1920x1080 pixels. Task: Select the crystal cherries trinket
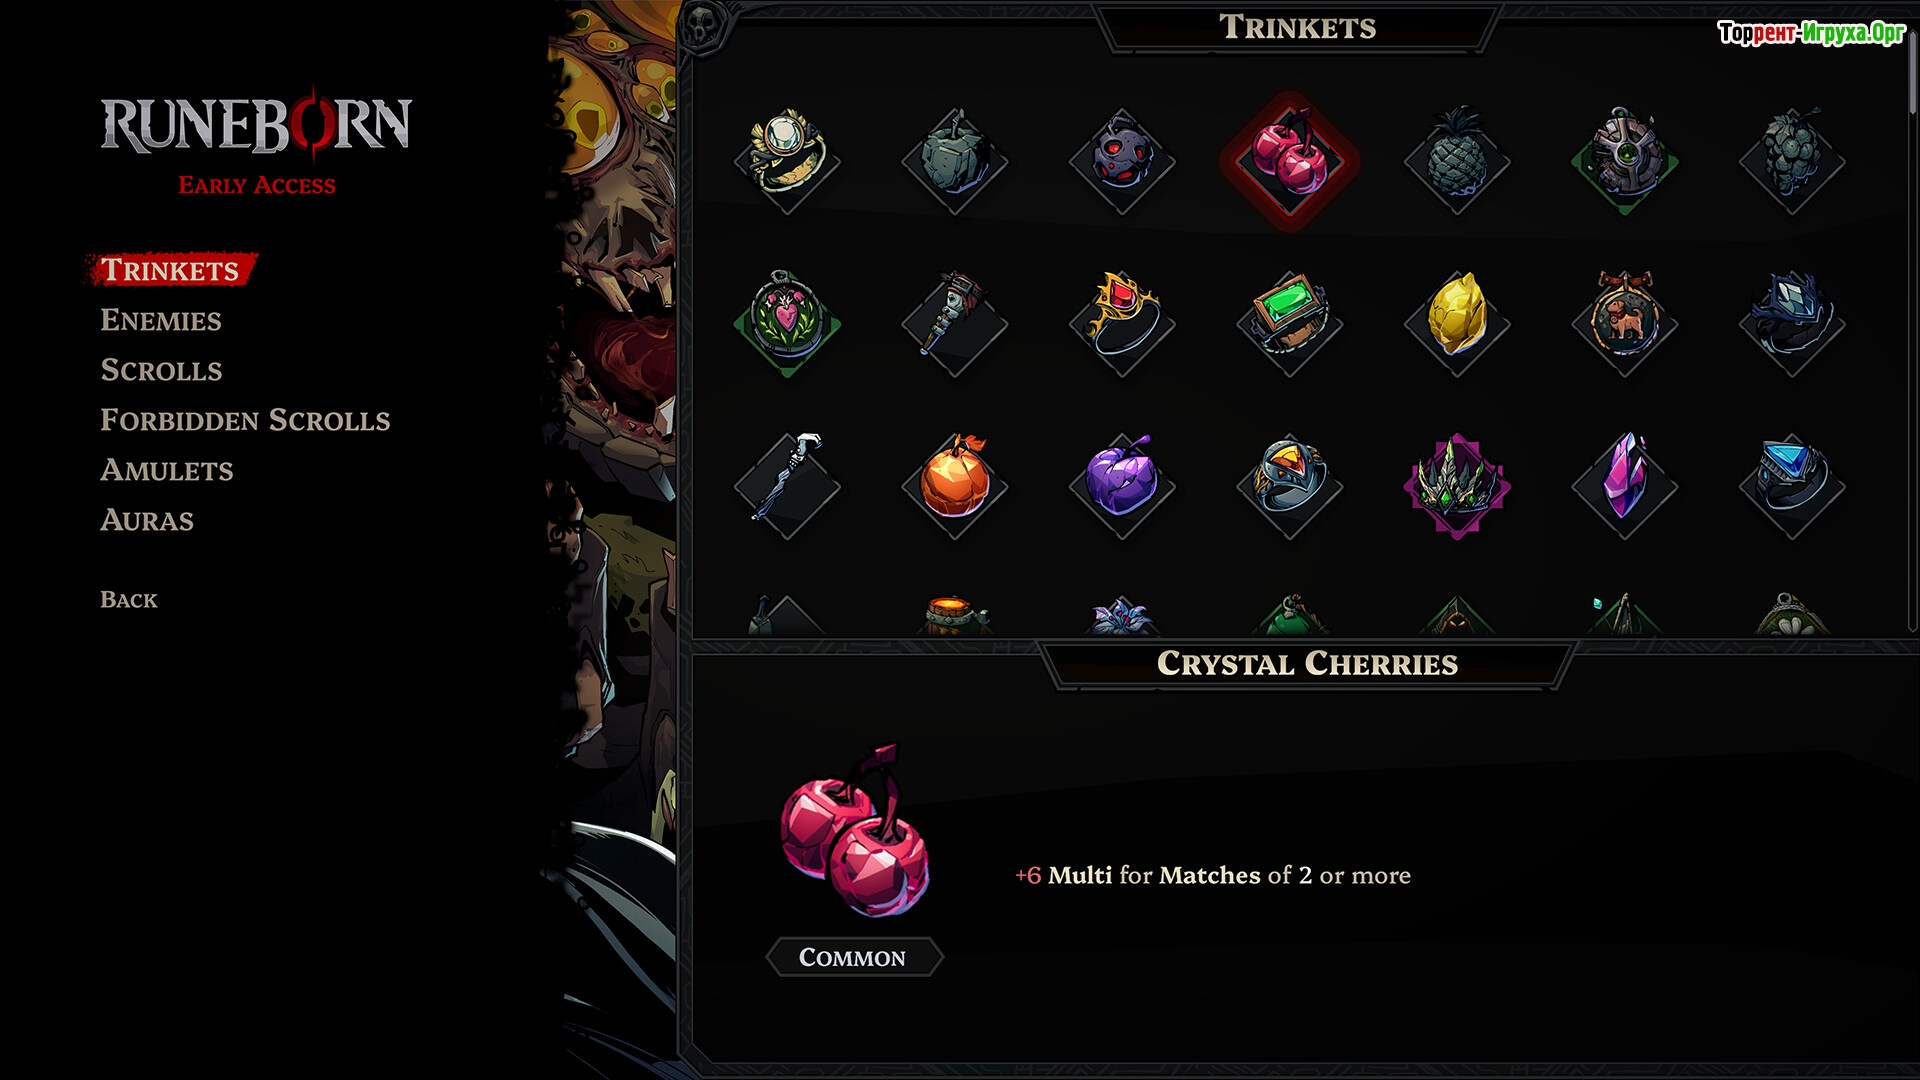coord(1290,161)
